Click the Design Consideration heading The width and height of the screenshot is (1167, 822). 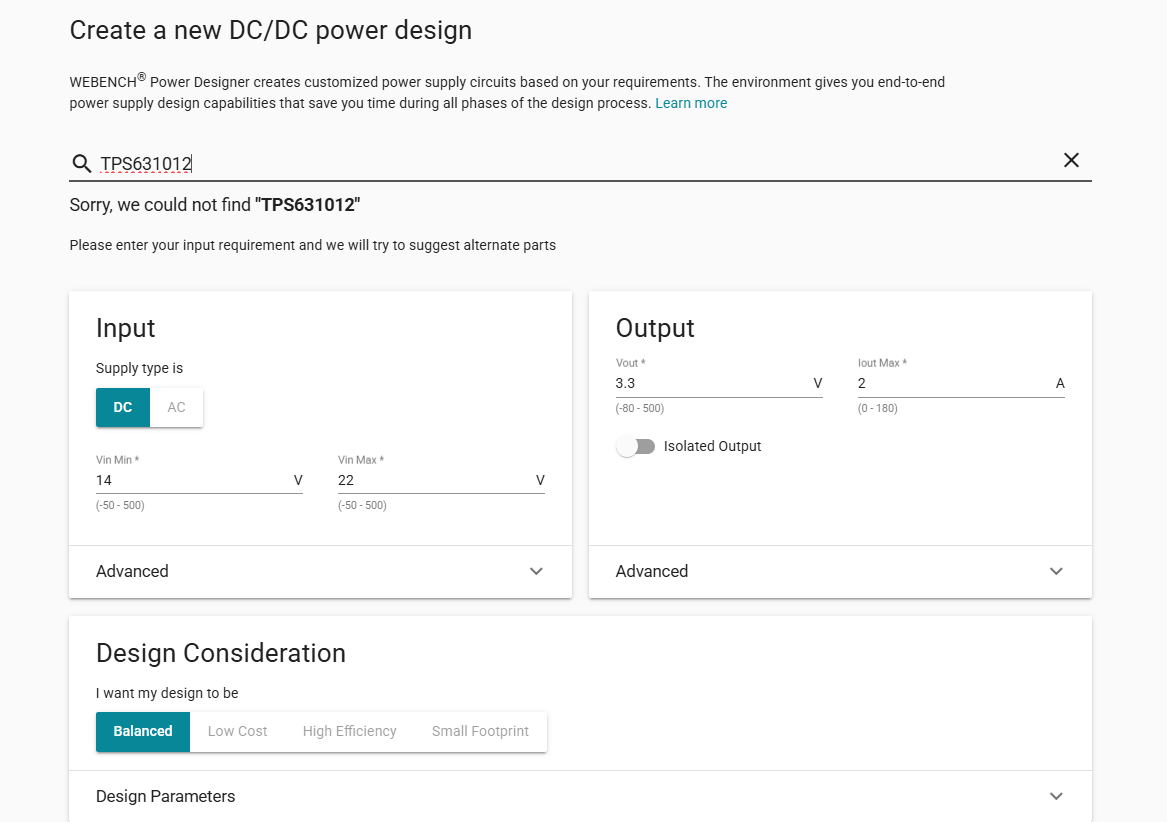[221, 653]
